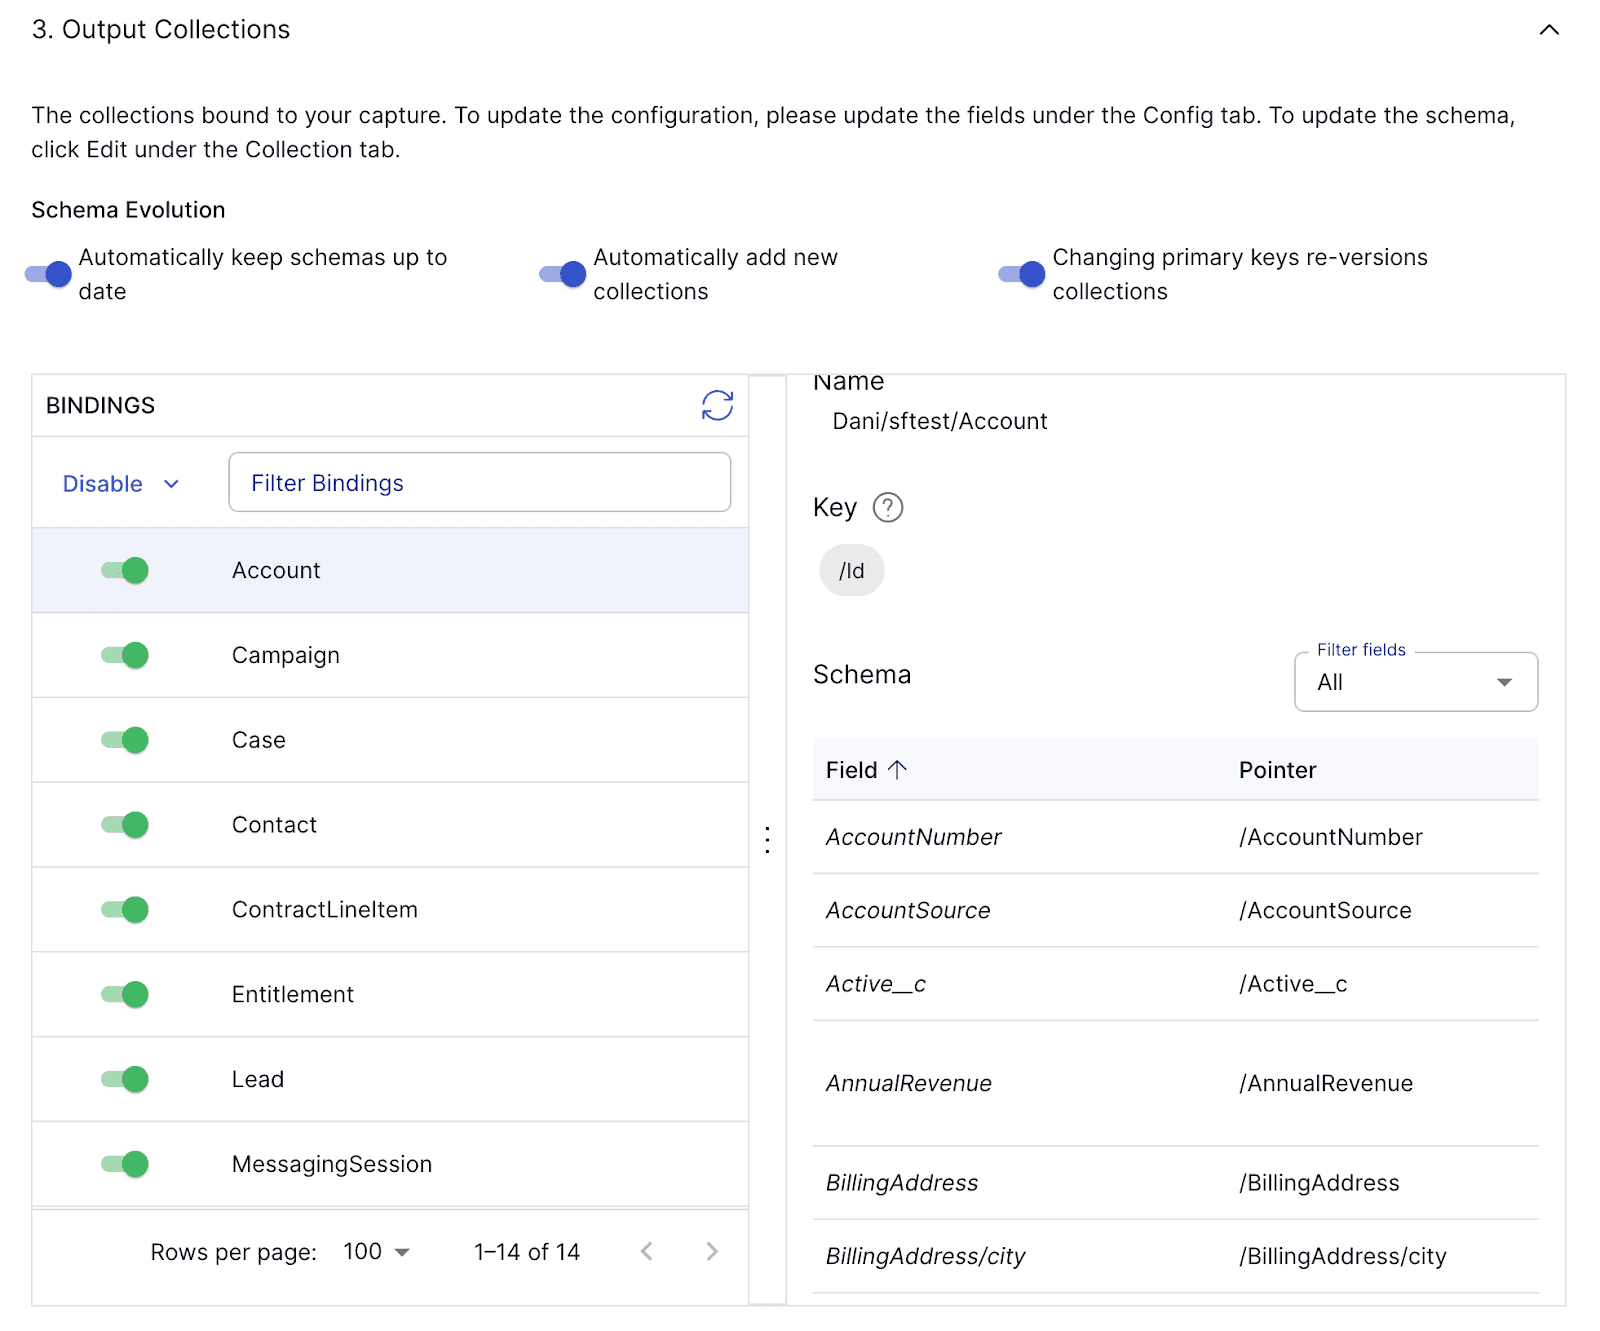Toggle changing primary keys re-versions collections
This screenshot has width=1600, height=1331.
tap(1022, 274)
